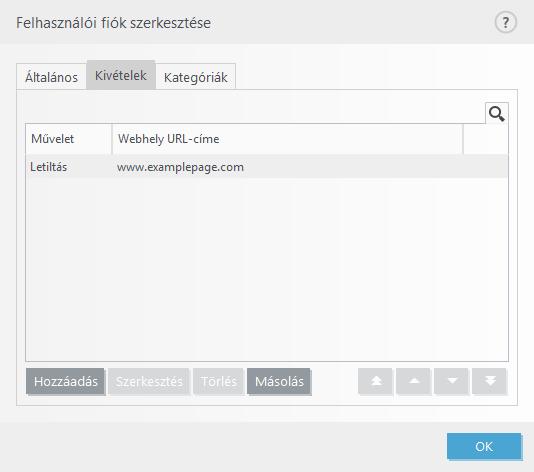Click the Törlés button
This screenshot has width=534, height=472.
[x=218, y=381]
